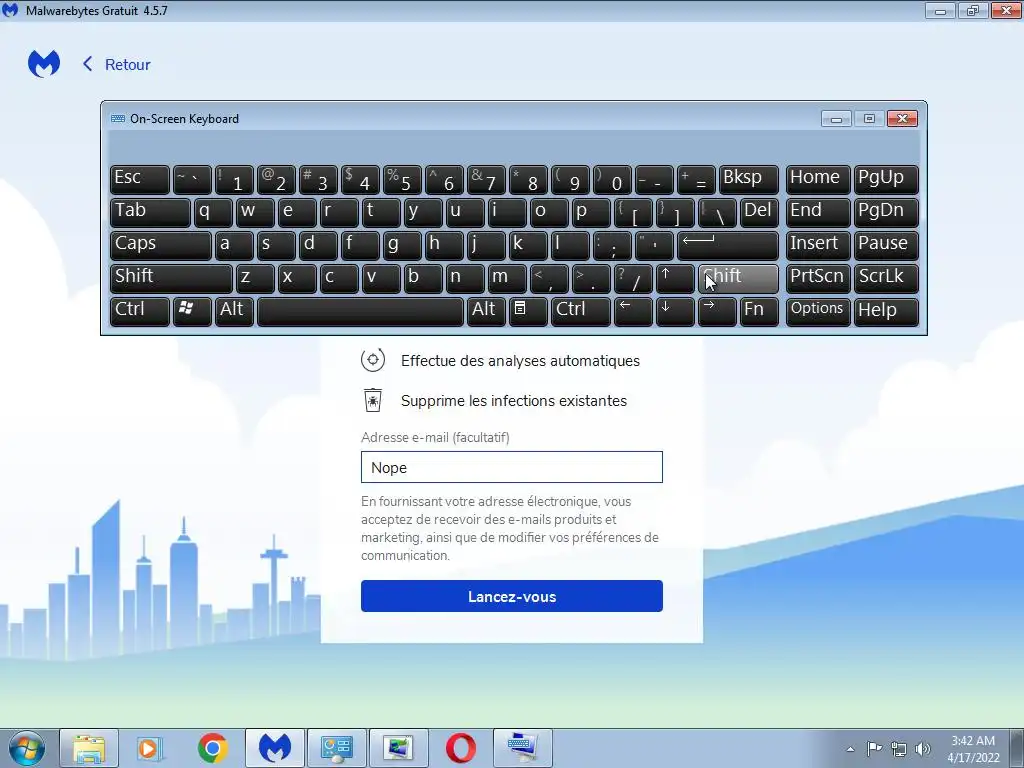Viewport: 1024px width, 768px height.
Task: Tap the left arrow key
Action: point(633,311)
